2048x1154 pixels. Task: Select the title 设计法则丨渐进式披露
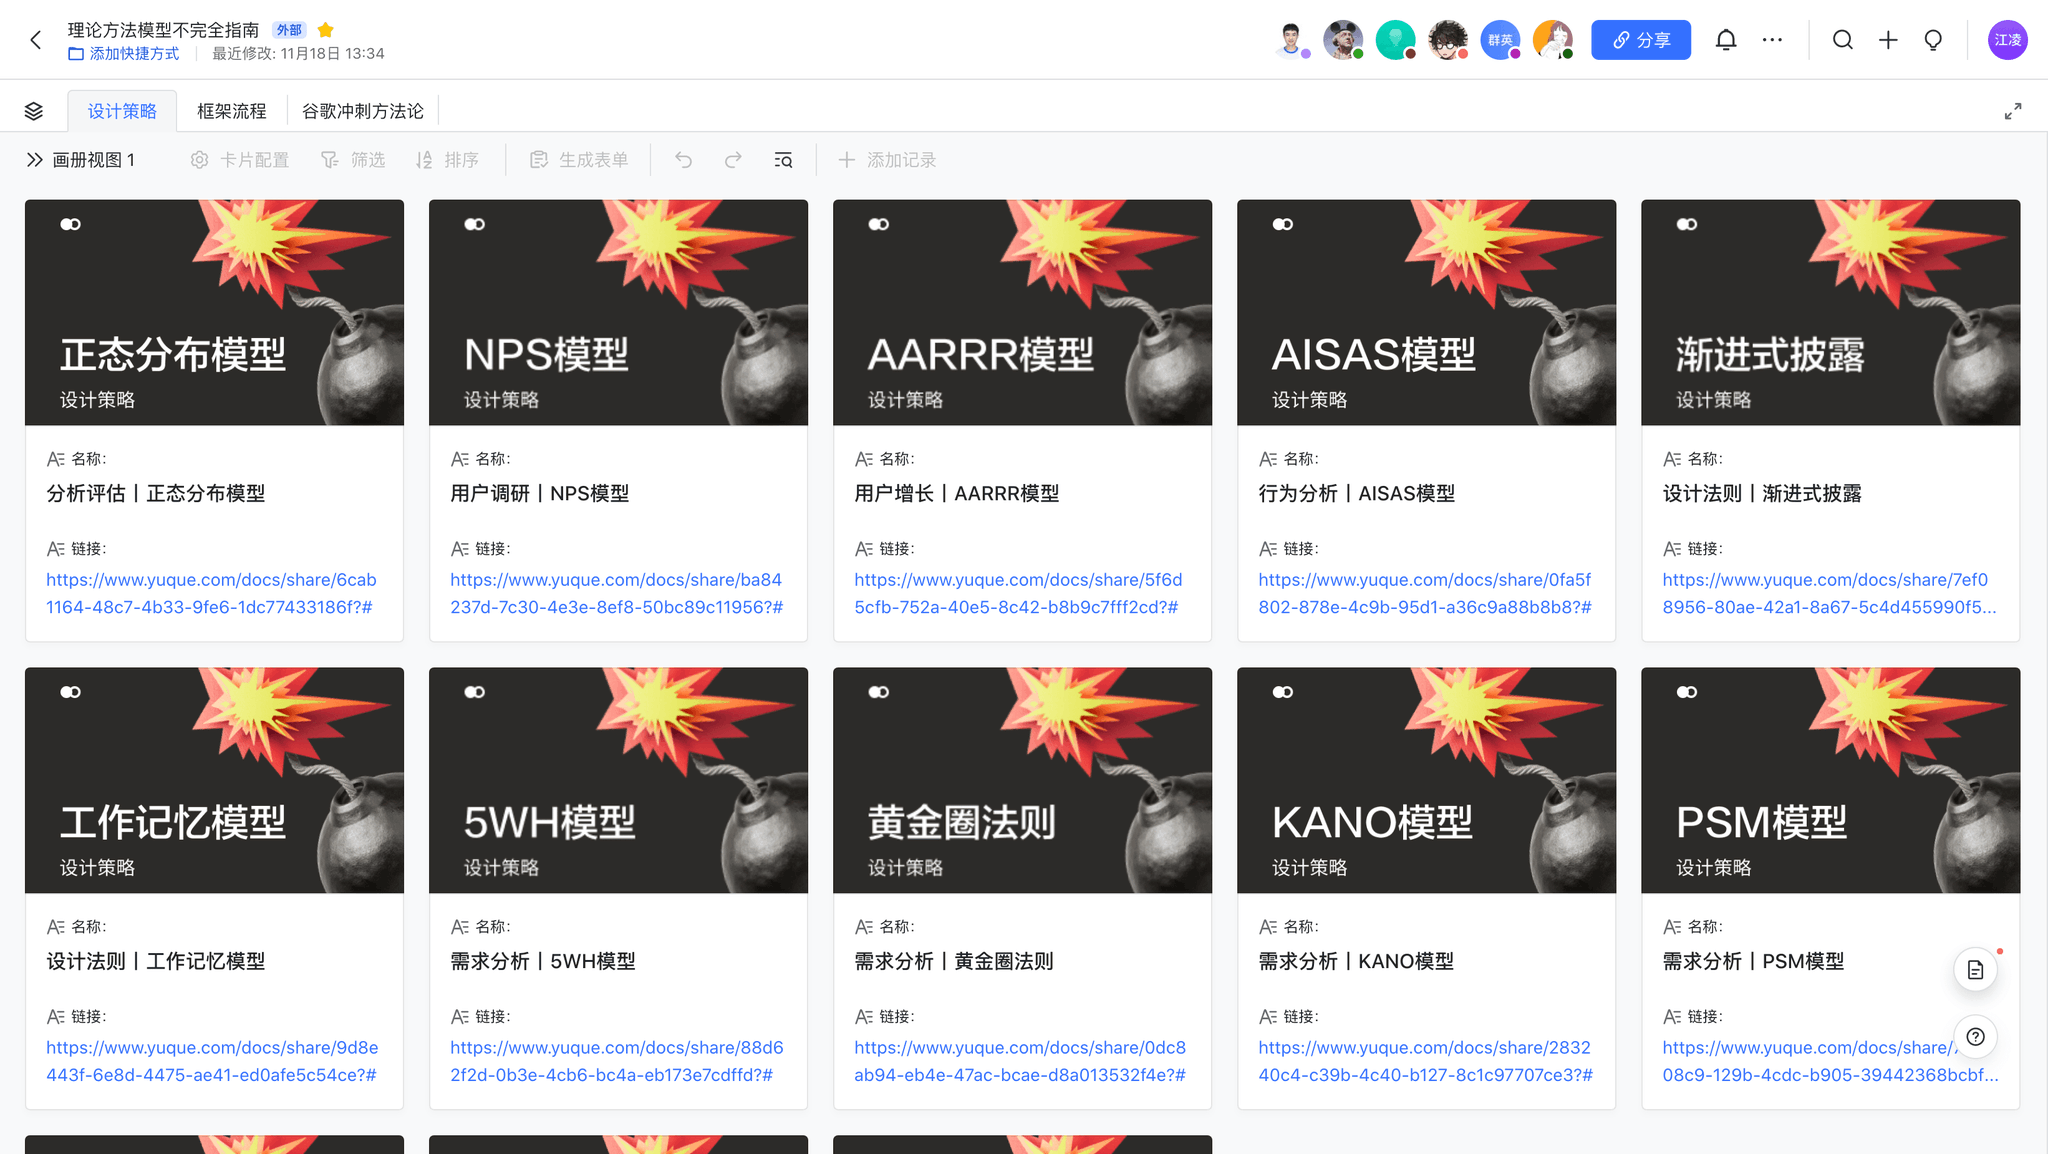[1762, 493]
